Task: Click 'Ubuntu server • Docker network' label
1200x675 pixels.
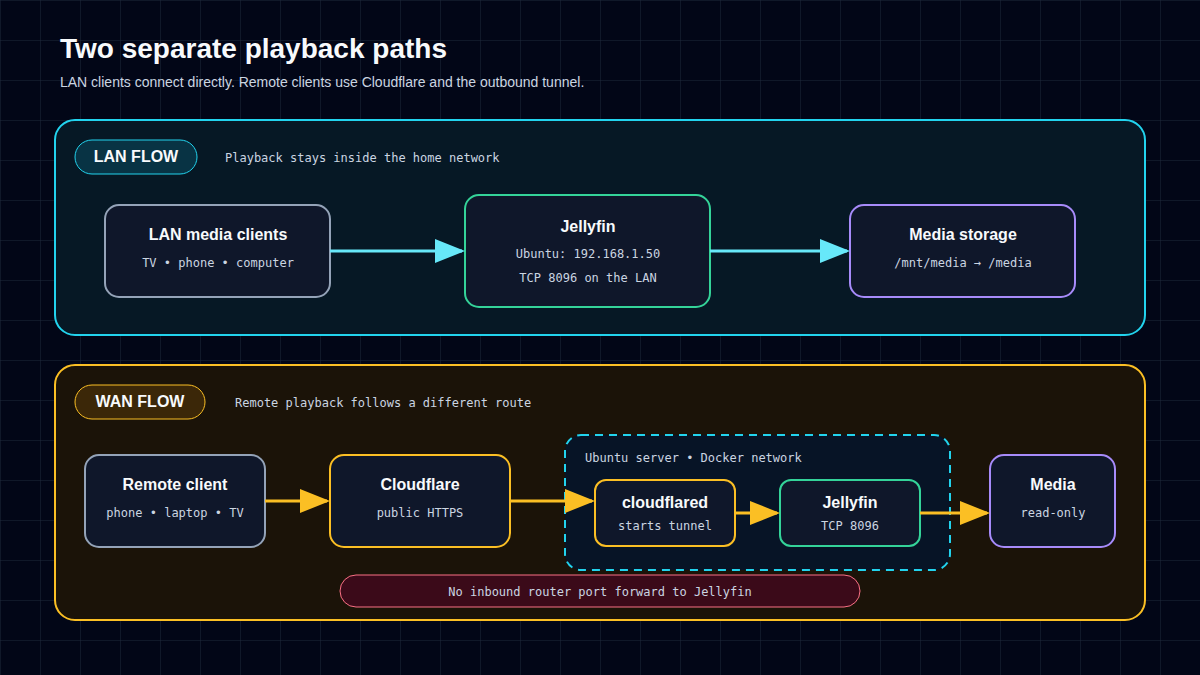Action: click(x=693, y=458)
